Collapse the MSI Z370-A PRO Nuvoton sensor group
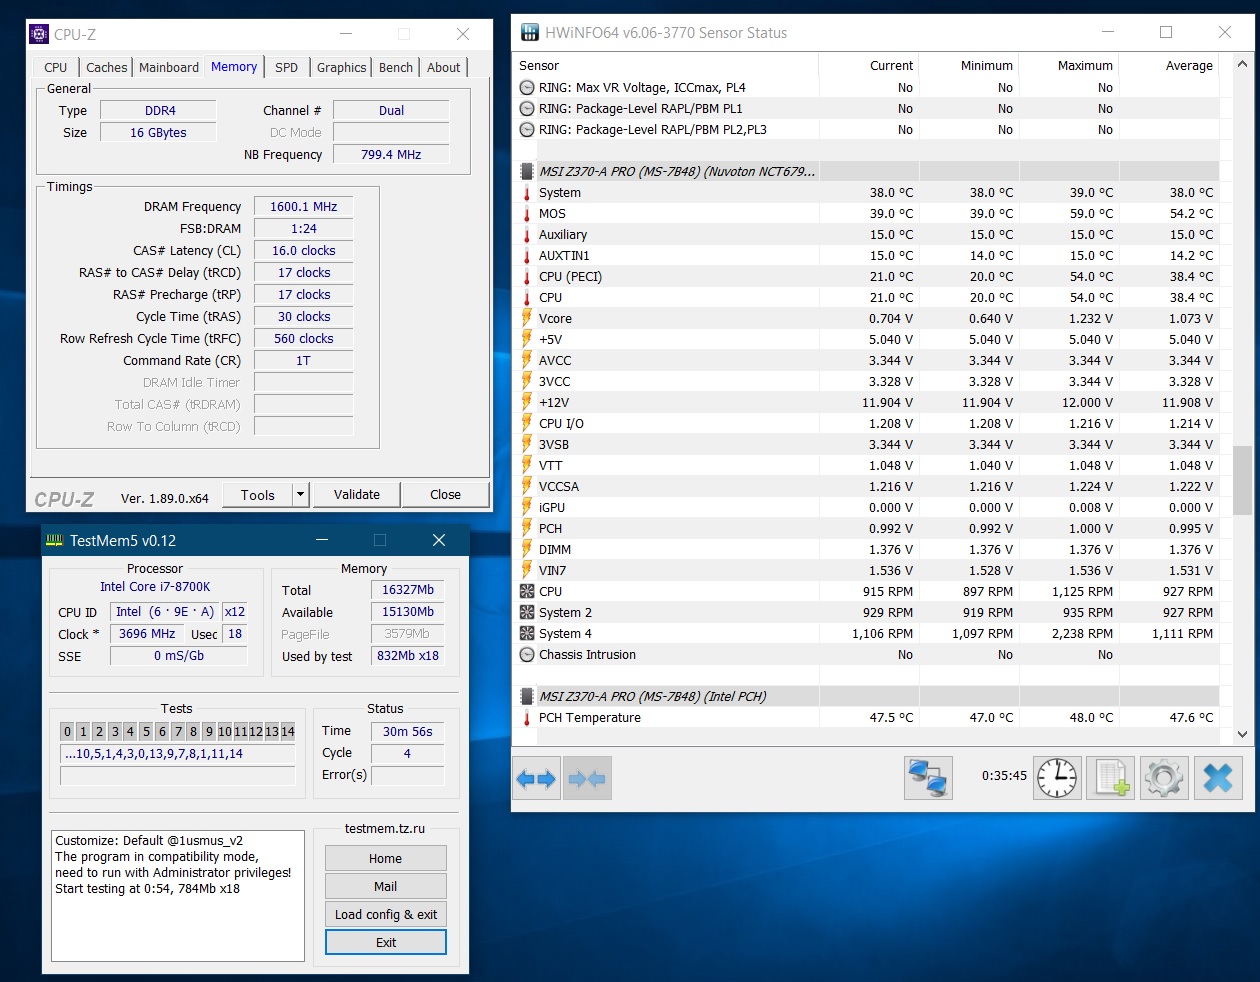 pos(527,171)
